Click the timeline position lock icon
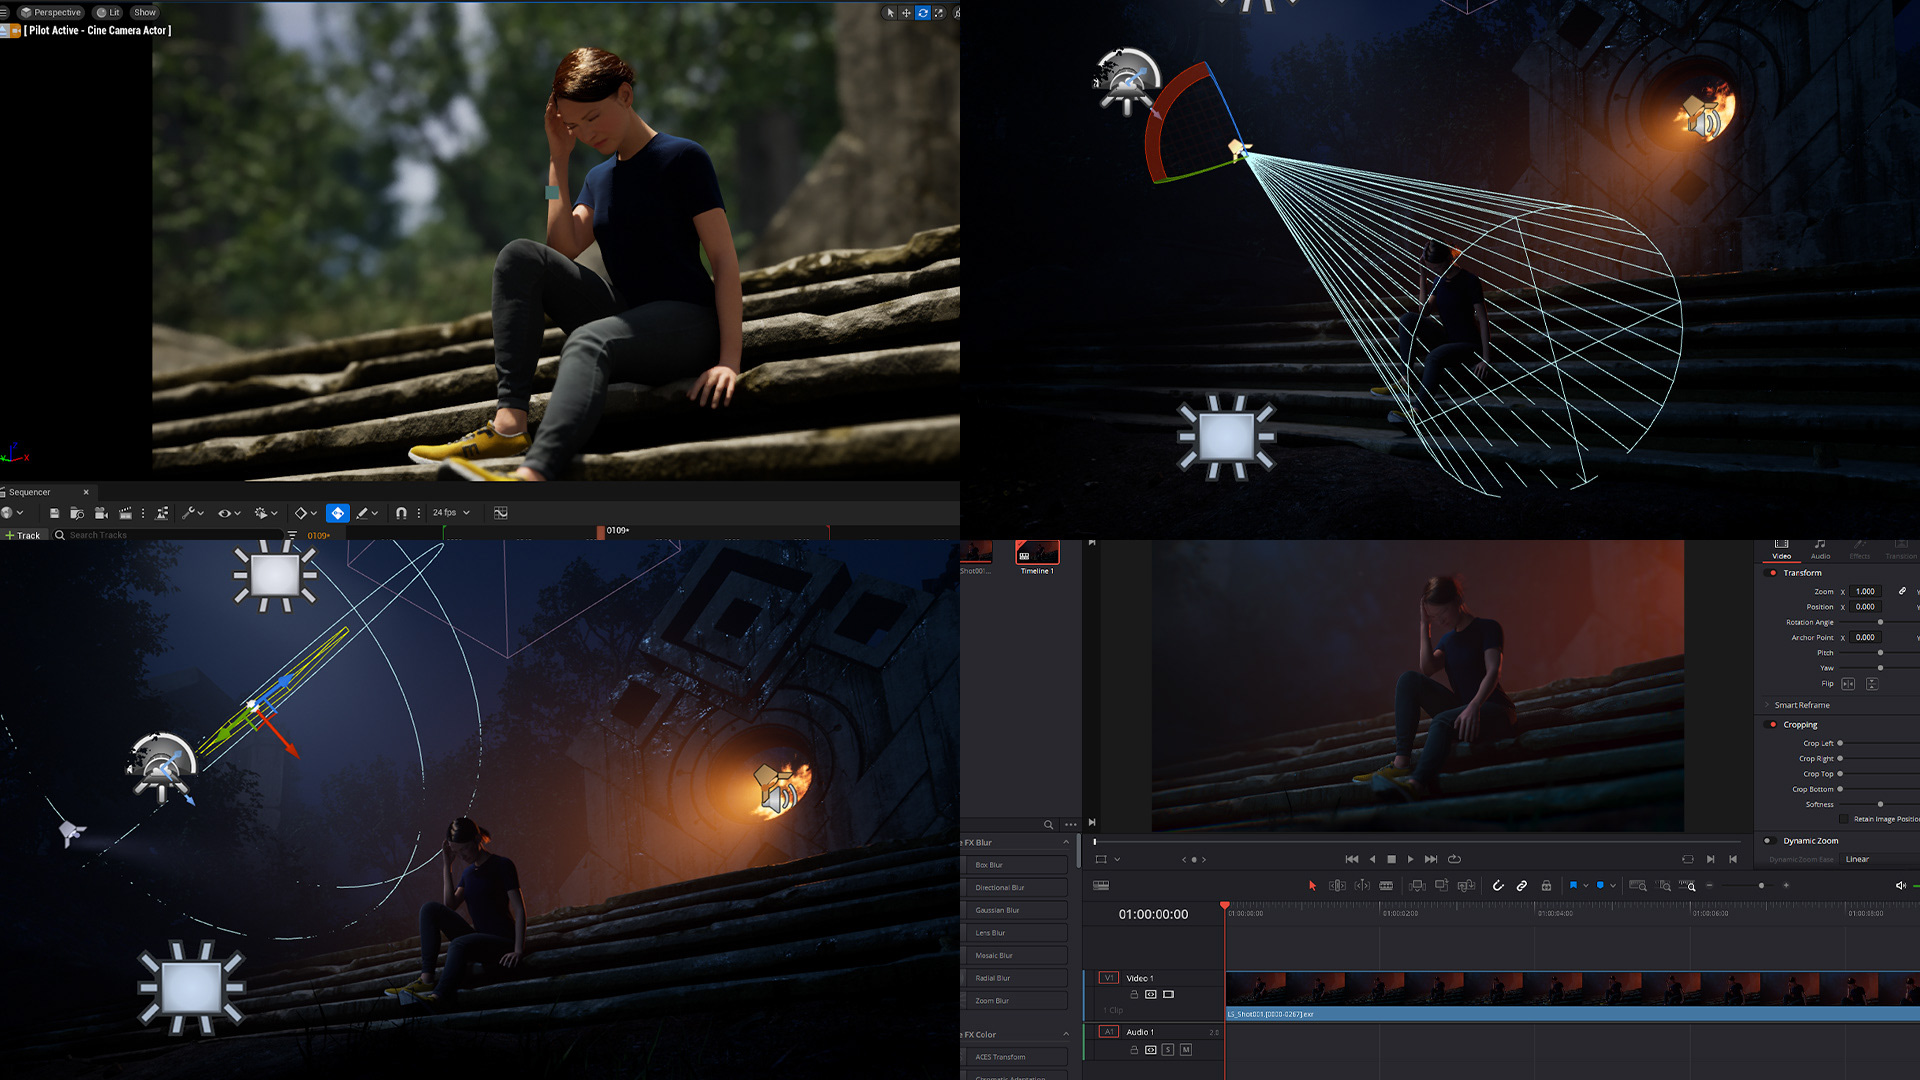The image size is (1920, 1080). point(1546,886)
